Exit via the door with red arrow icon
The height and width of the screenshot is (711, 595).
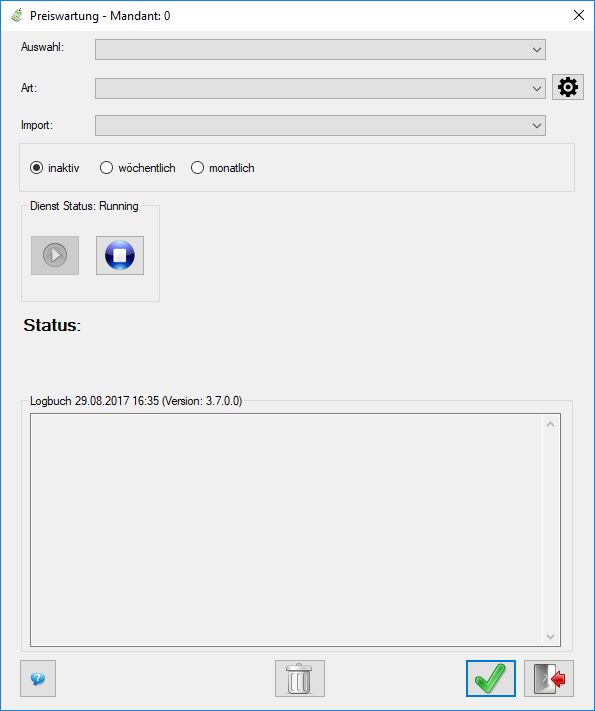point(549,678)
